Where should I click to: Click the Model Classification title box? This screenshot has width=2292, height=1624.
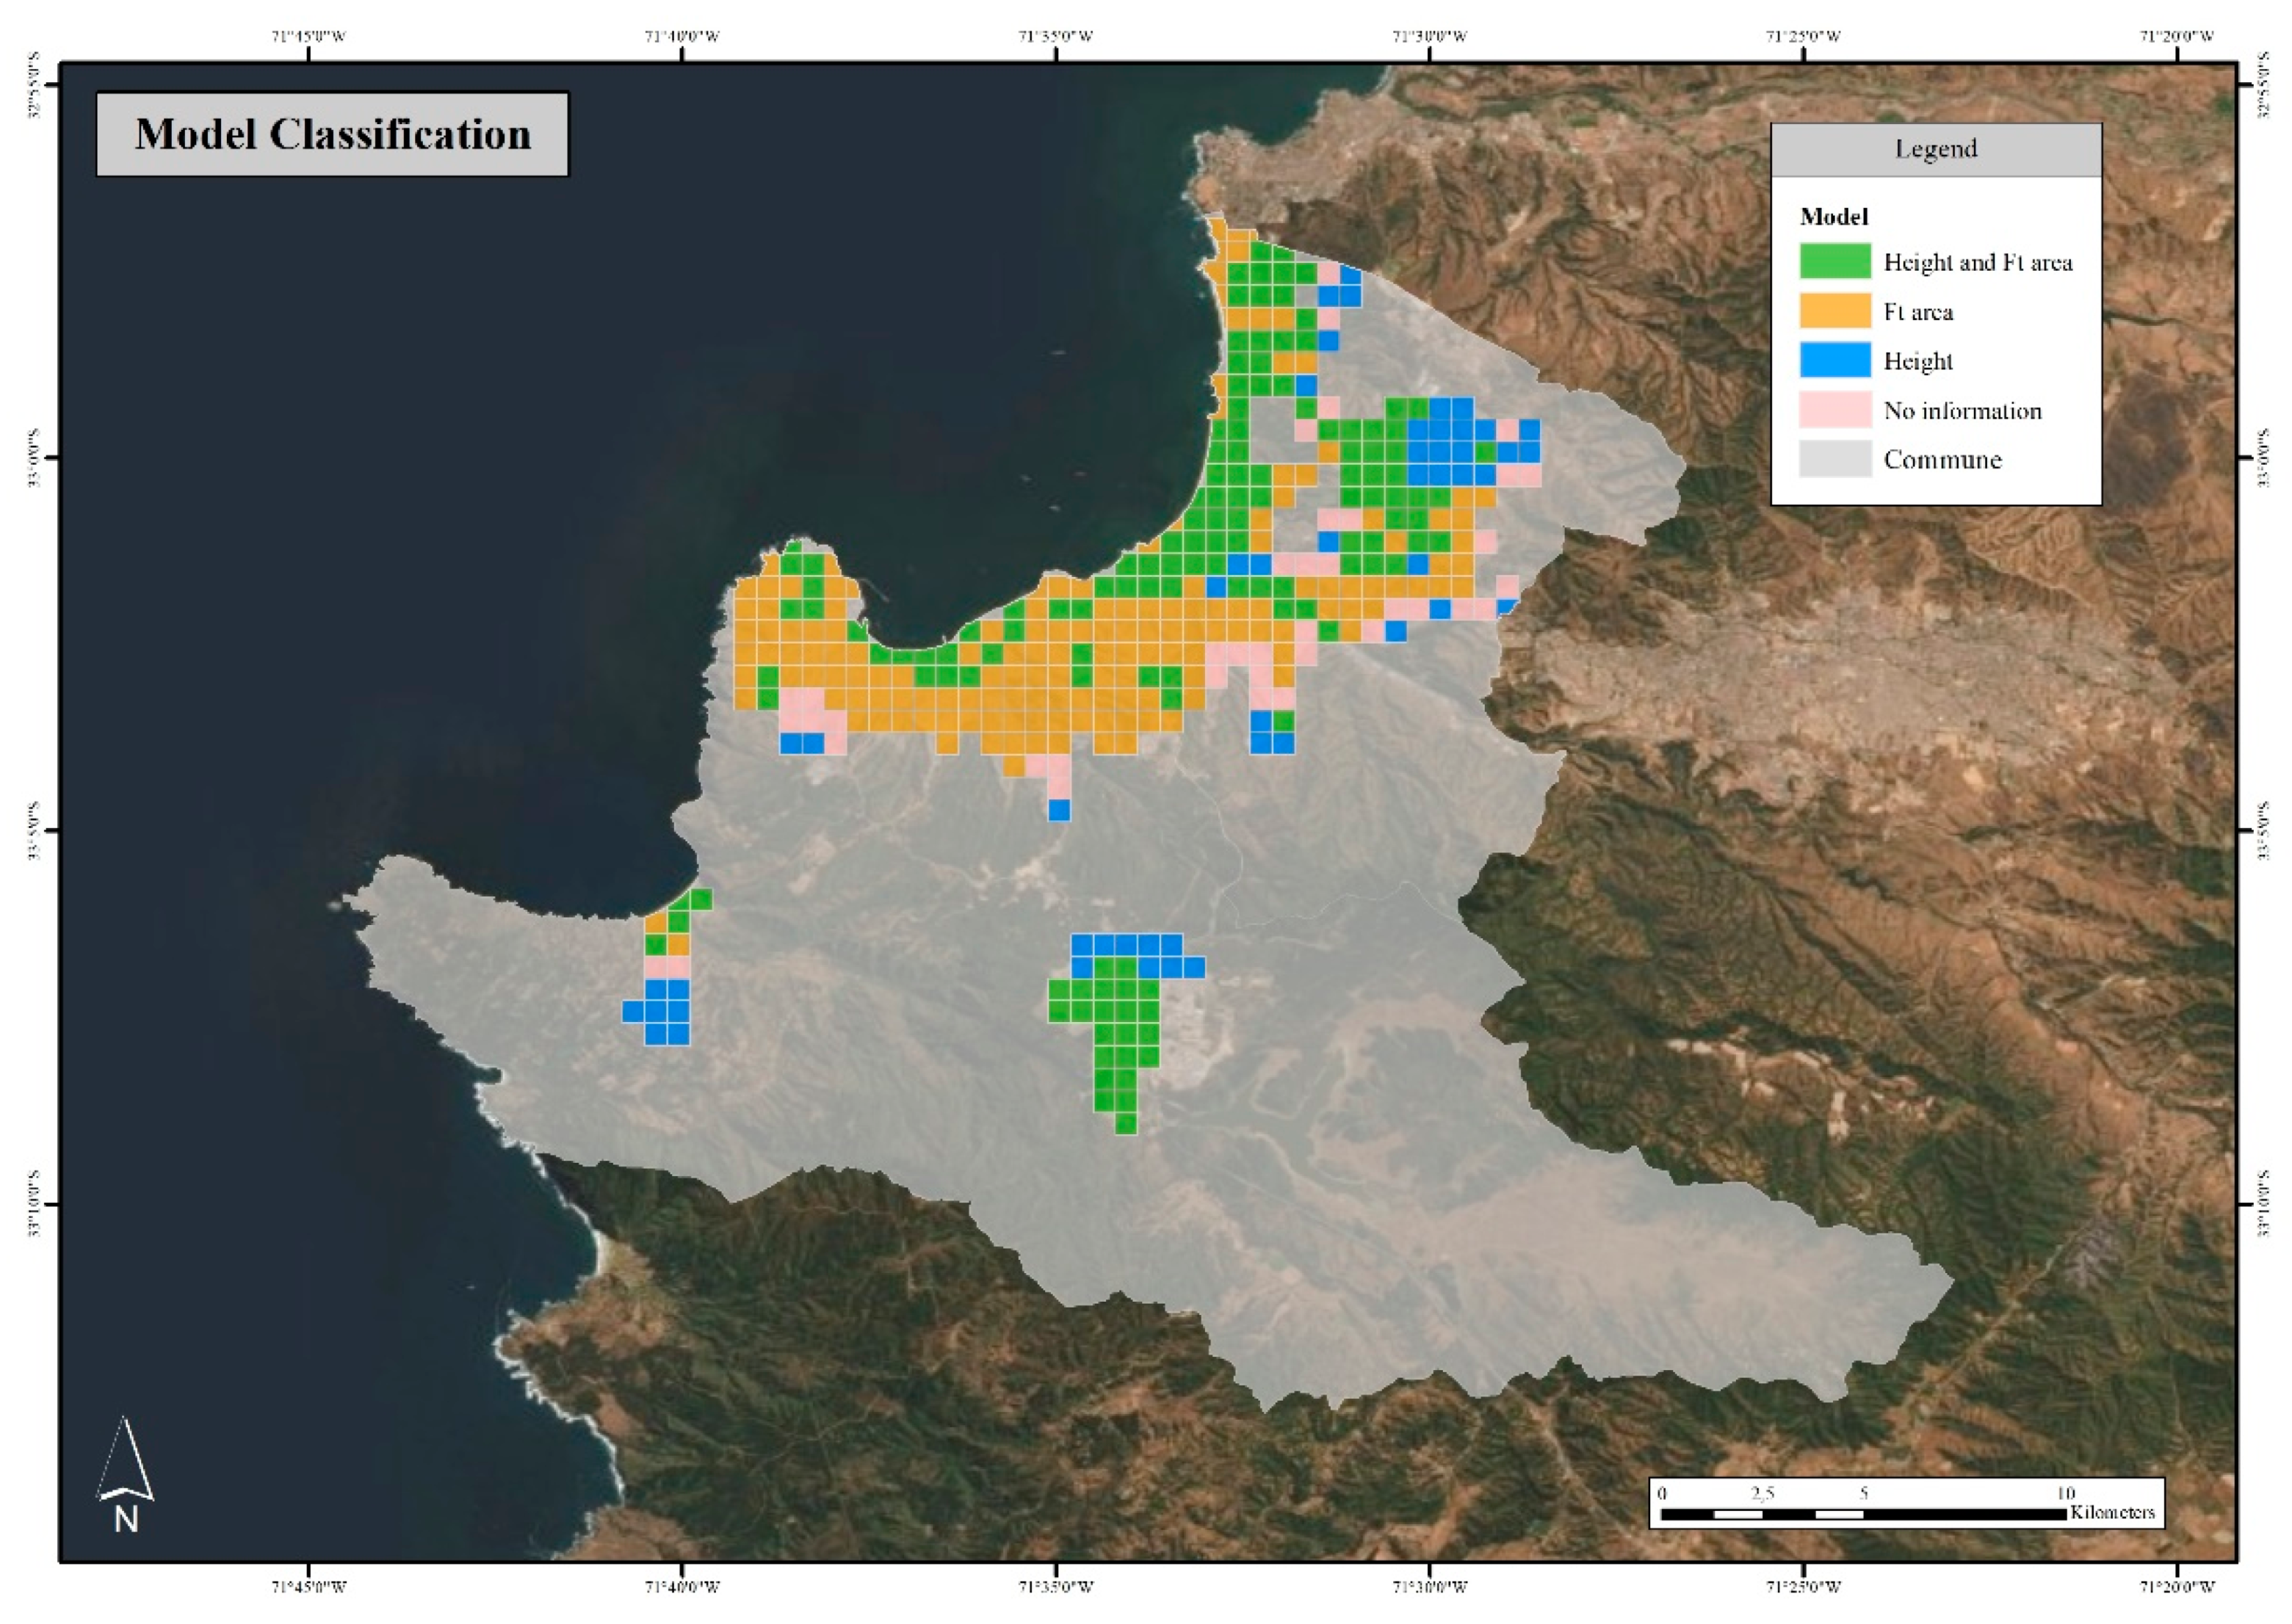point(332,135)
